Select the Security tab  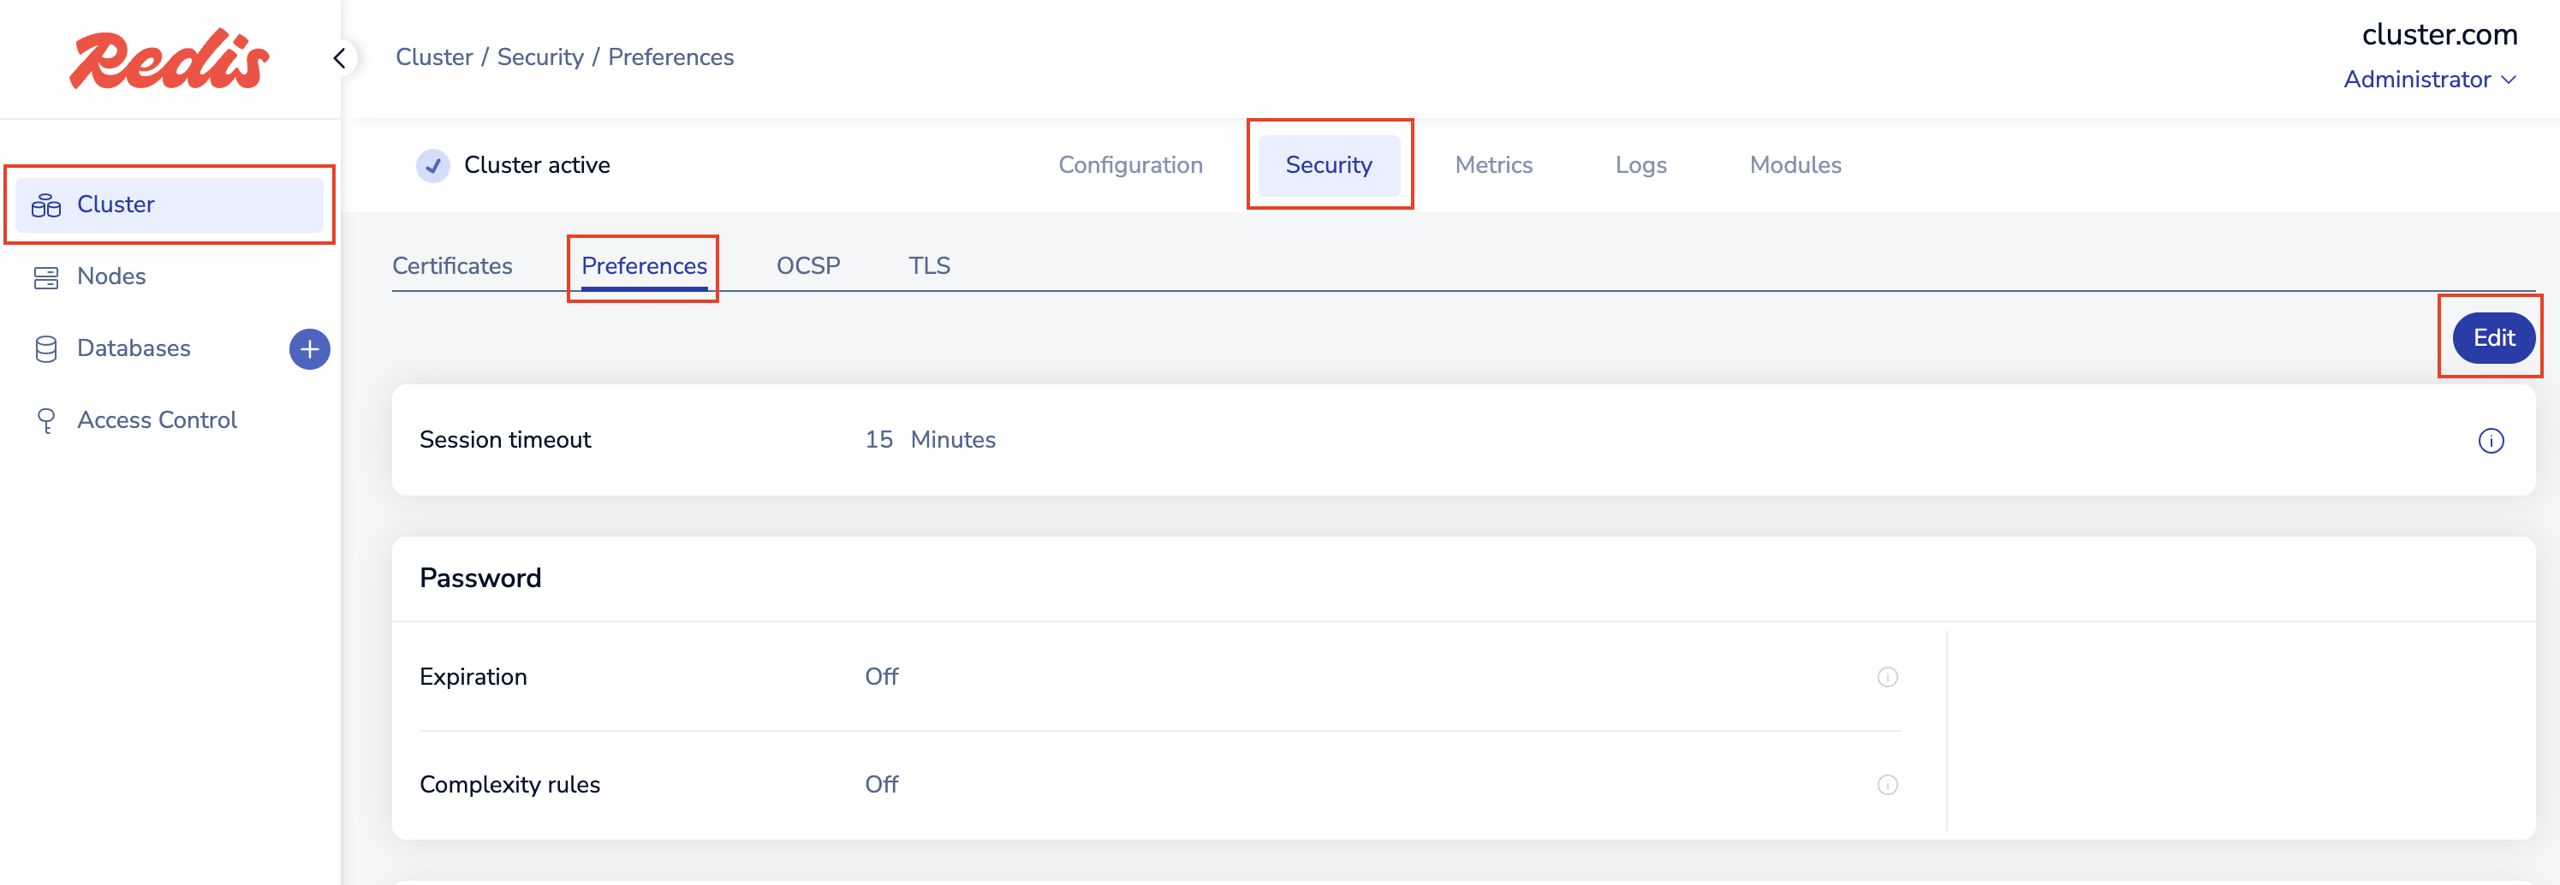point(1329,165)
